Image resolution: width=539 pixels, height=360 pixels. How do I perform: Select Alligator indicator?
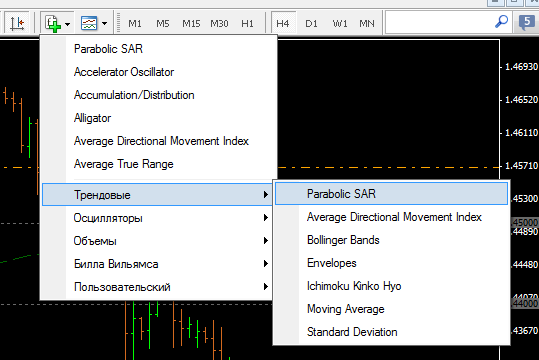click(x=159, y=118)
